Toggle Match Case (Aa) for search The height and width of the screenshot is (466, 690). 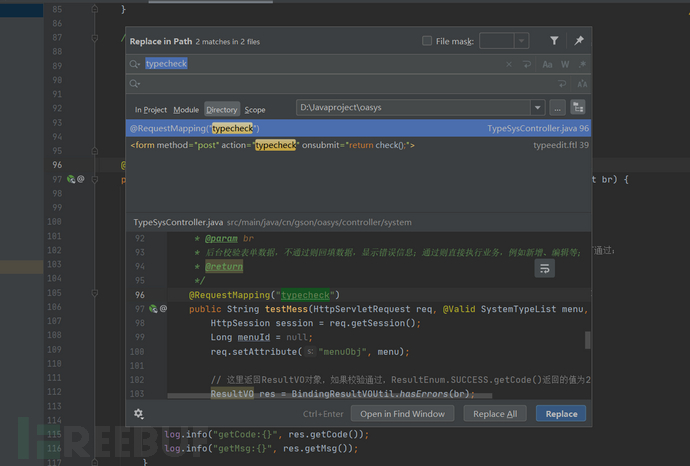tap(547, 64)
